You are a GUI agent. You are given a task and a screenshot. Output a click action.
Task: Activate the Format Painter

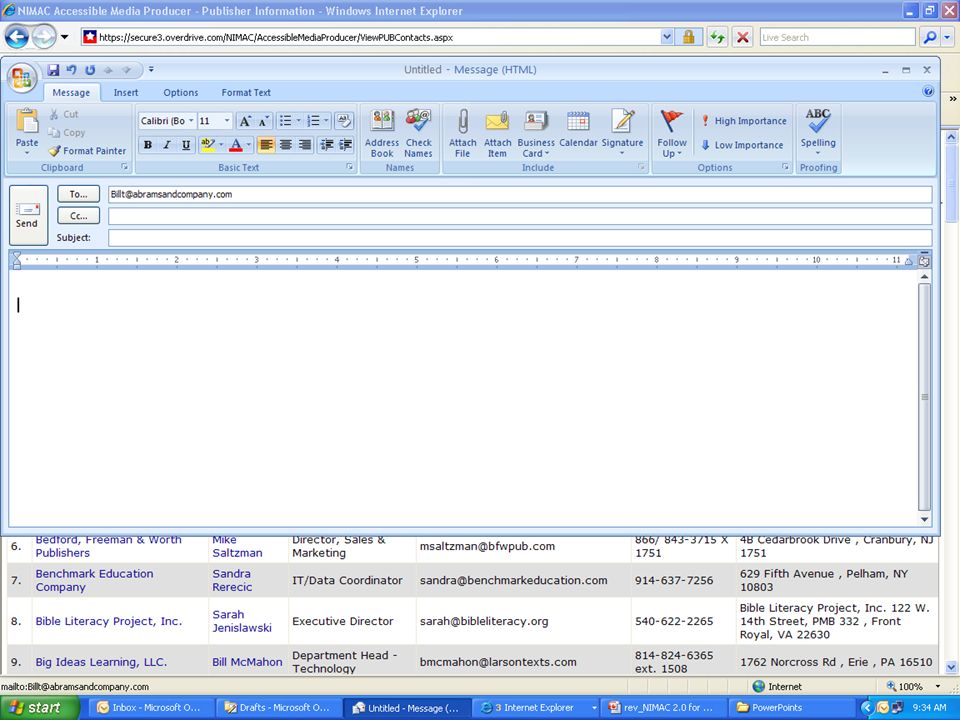[87, 151]
